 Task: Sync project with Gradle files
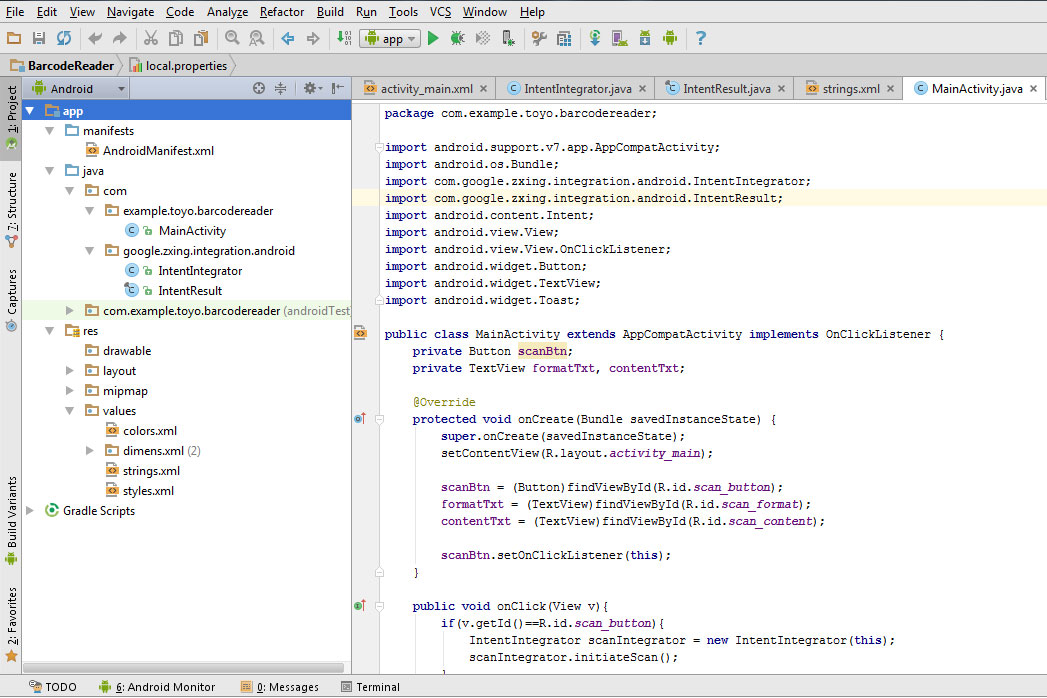point(595,38)
